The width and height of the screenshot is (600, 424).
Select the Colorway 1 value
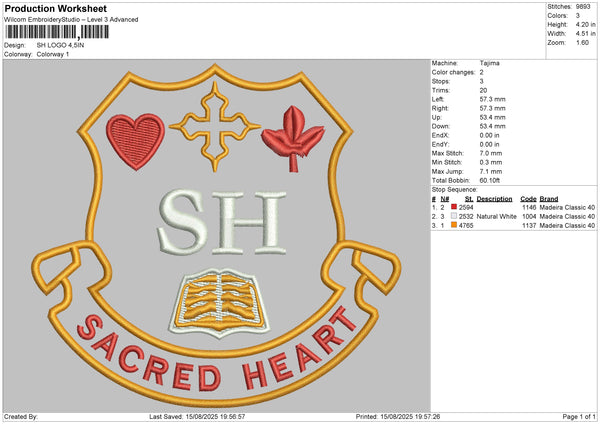pos(53,54)
